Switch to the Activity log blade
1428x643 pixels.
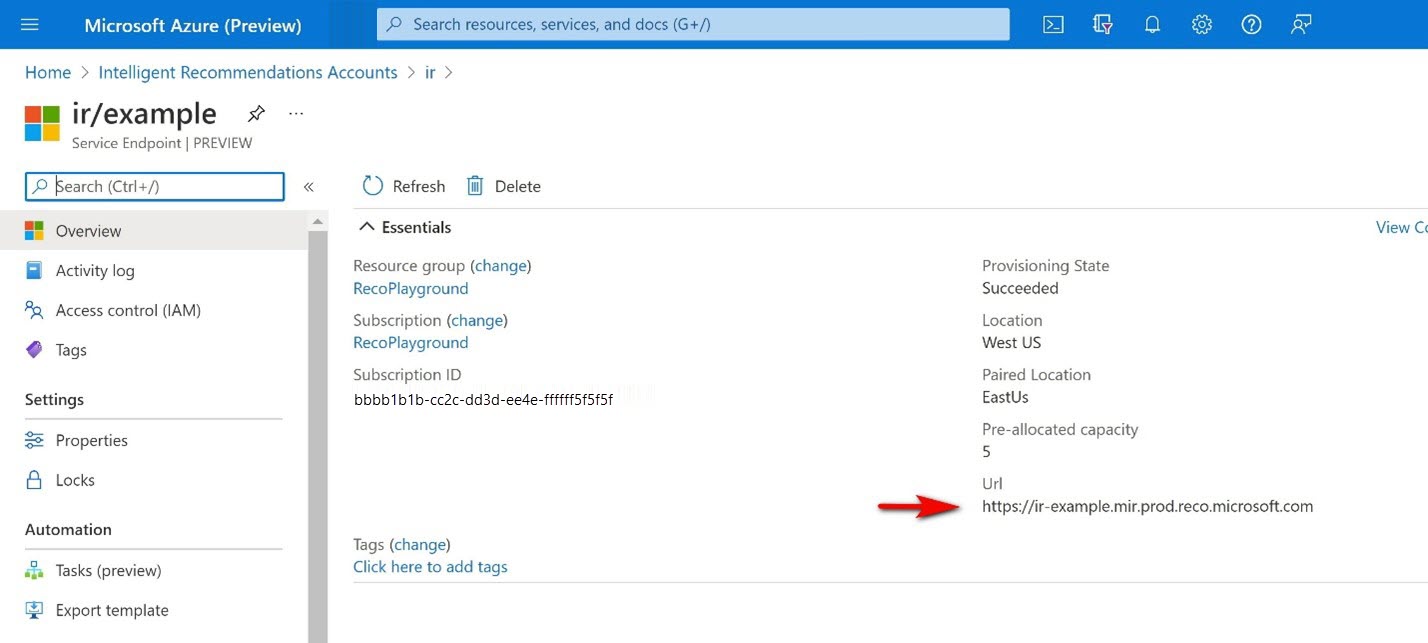pos(93,270)
